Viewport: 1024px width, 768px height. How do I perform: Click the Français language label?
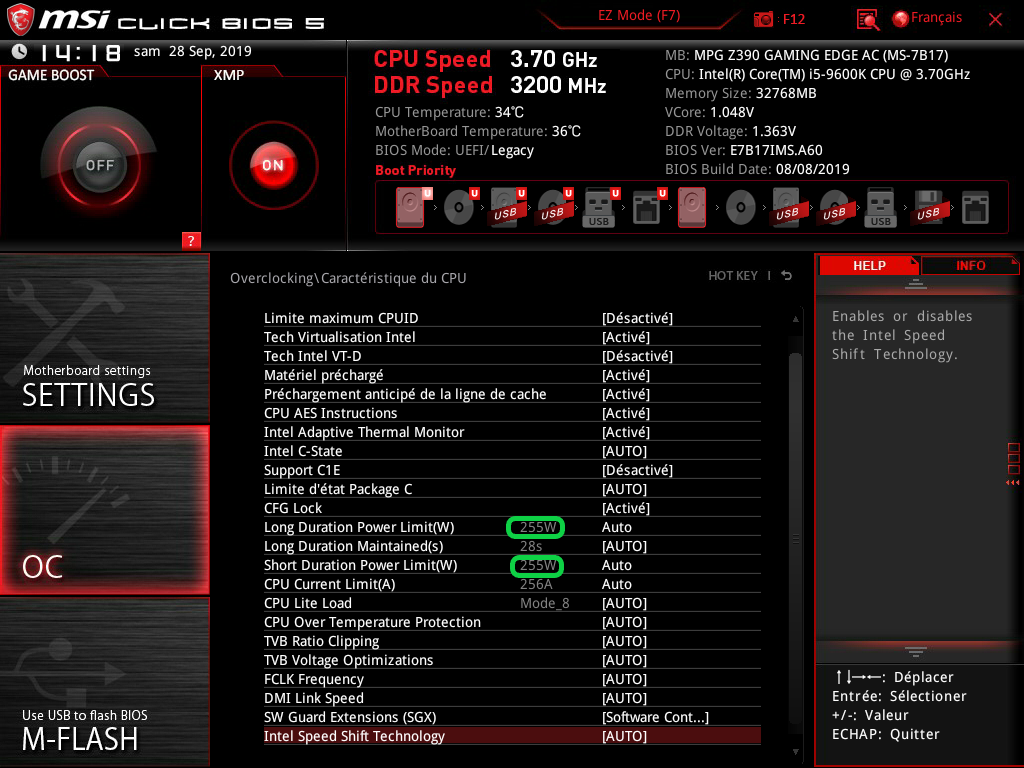tap(936, 18)
